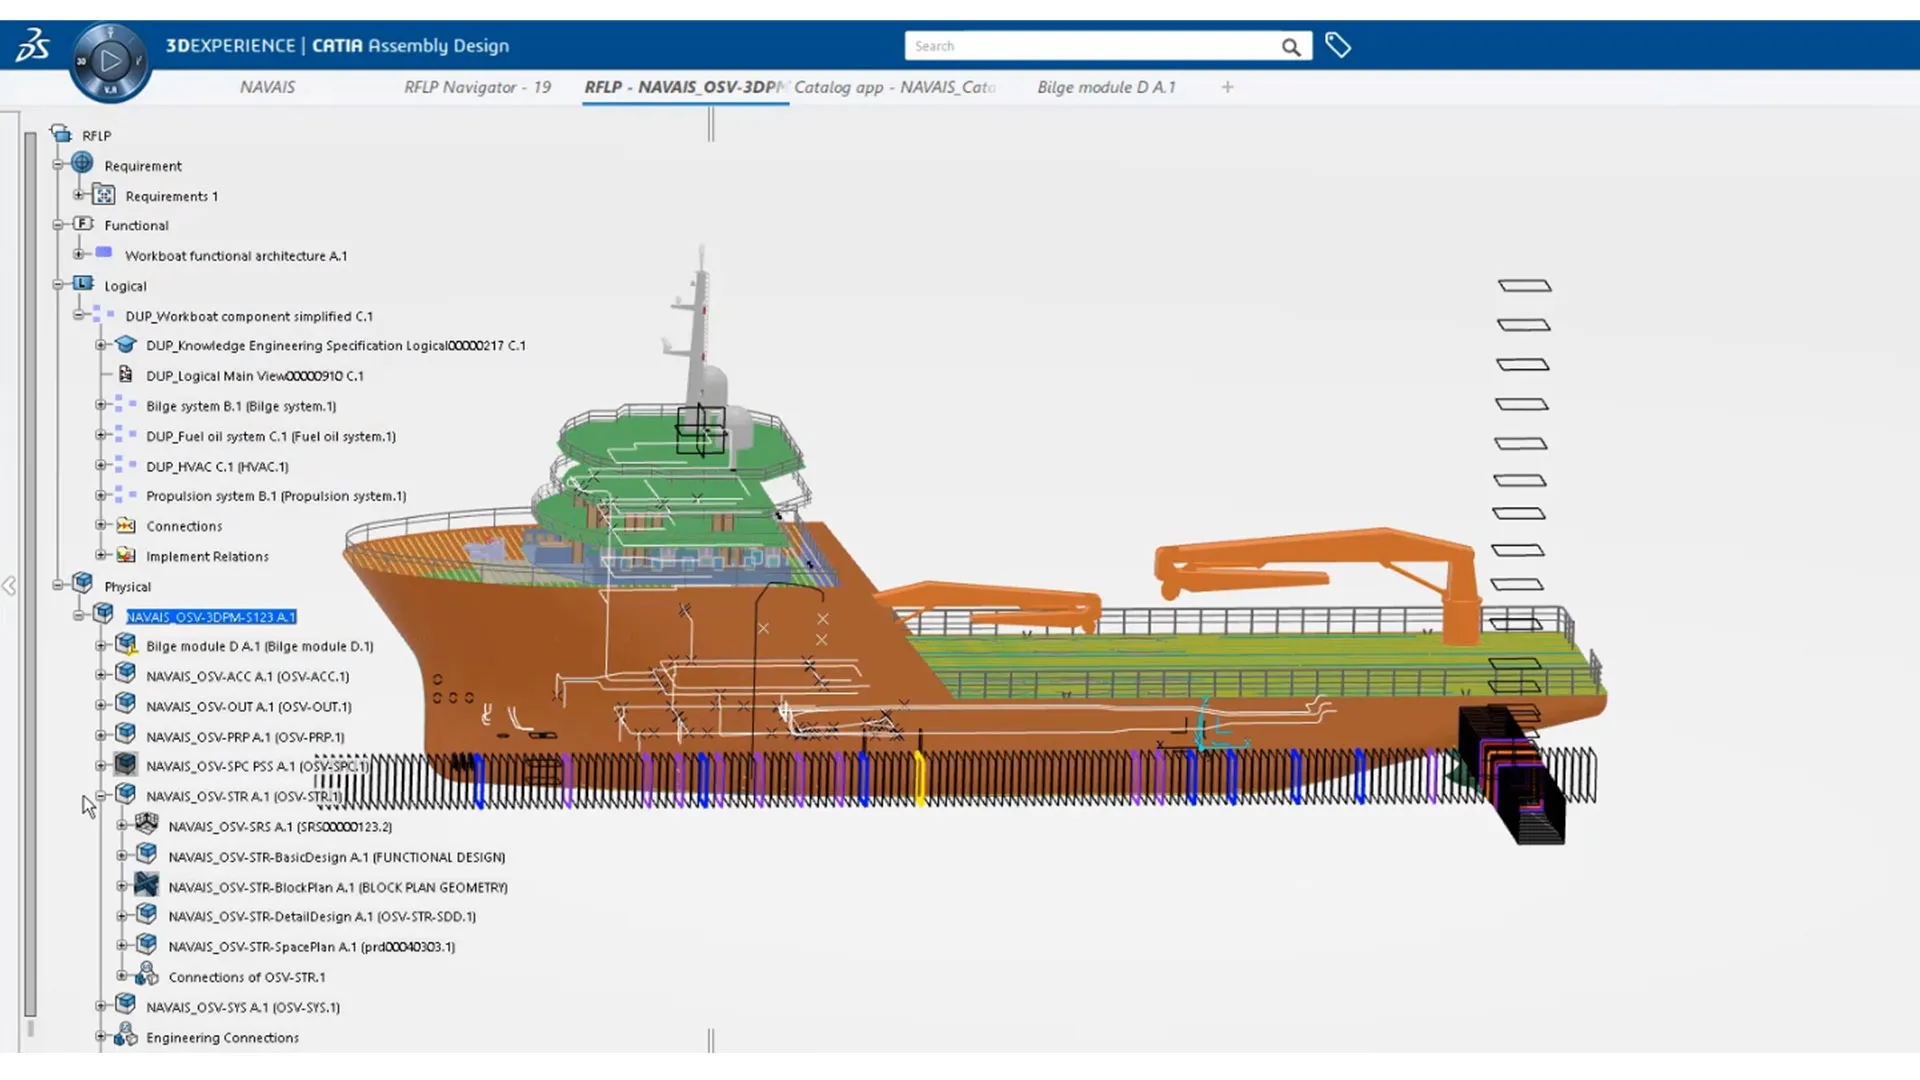Click the RFLP root node icon

point(64,134)
